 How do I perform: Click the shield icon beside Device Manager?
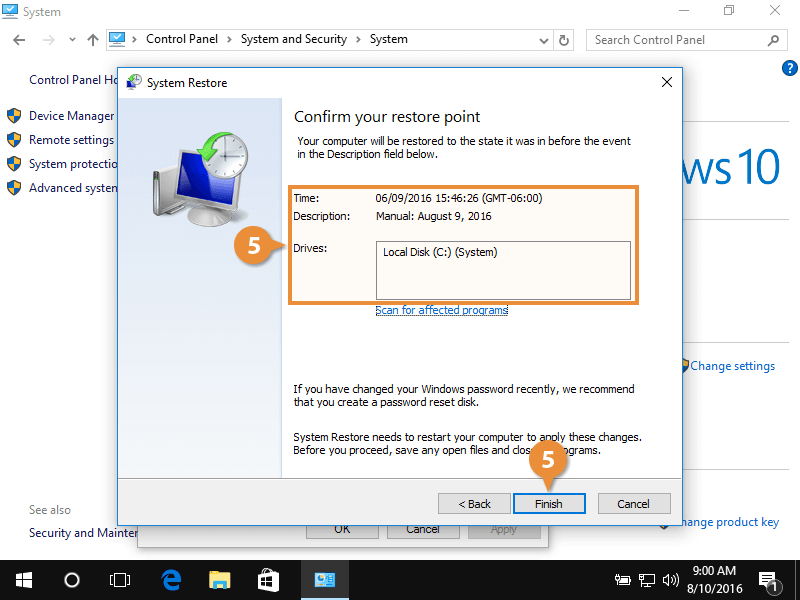pyautogui.click(x=13, y=115)
